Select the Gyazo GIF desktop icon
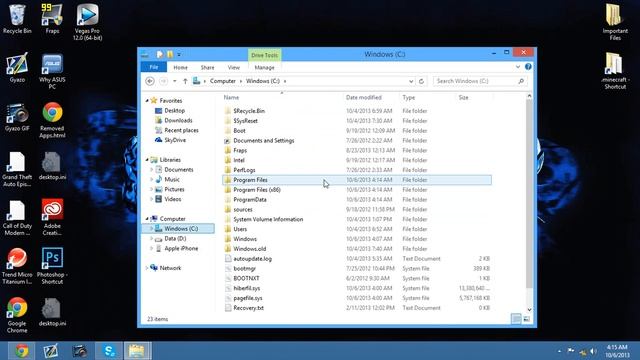 click(17, 117)
